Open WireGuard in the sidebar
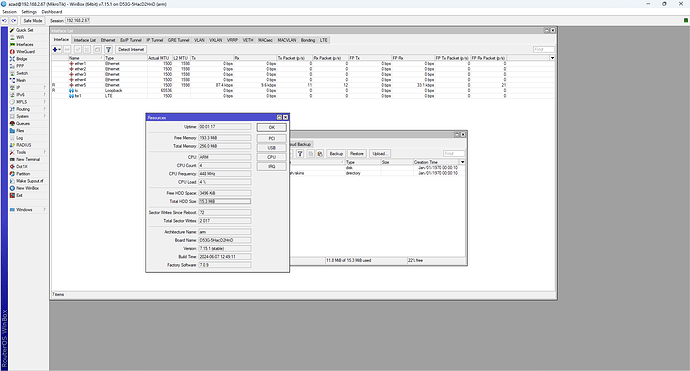 pyautogui.click(x=25, y=51)
